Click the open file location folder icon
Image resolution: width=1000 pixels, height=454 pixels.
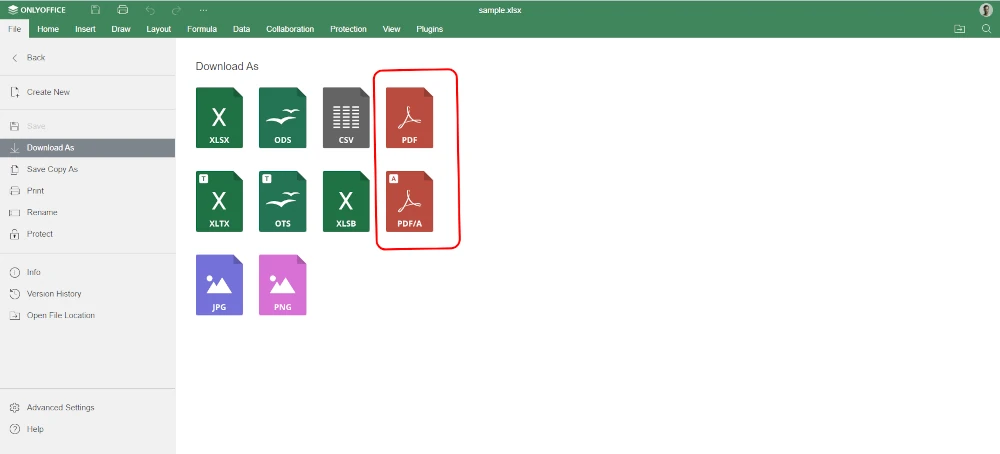tap(959, 29)
